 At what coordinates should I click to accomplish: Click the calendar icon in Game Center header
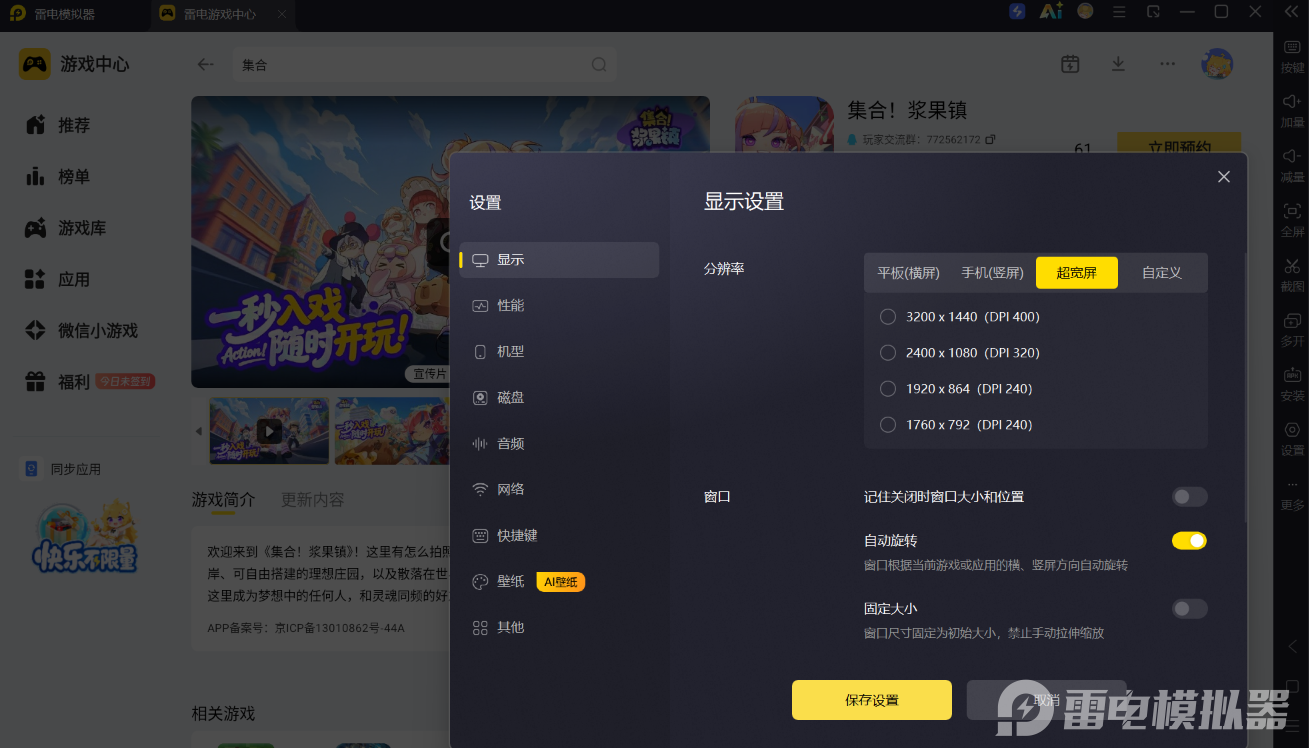[x=1070, y=64]
